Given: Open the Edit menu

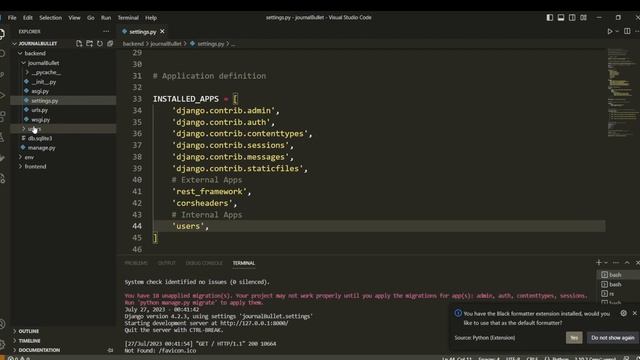Looking at the screenshot, I should tap(27, 18).
